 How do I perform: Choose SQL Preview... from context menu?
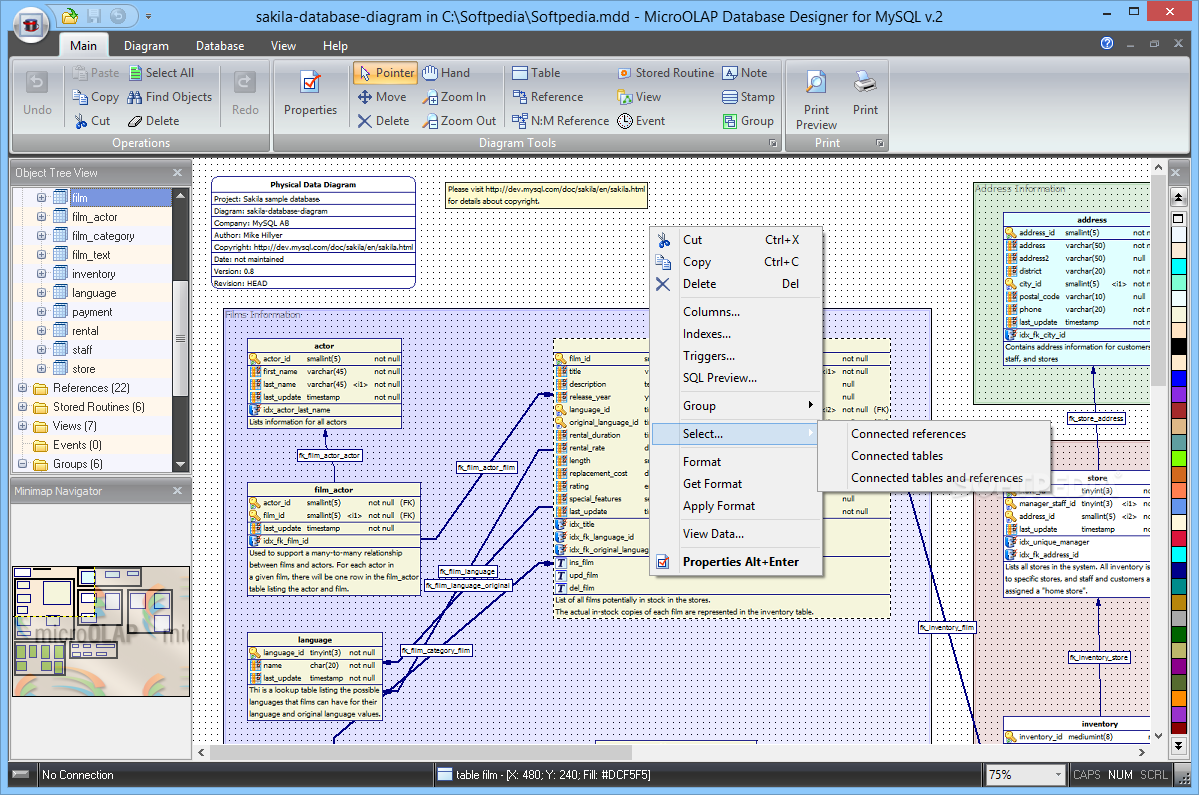(x=719, y=378)
